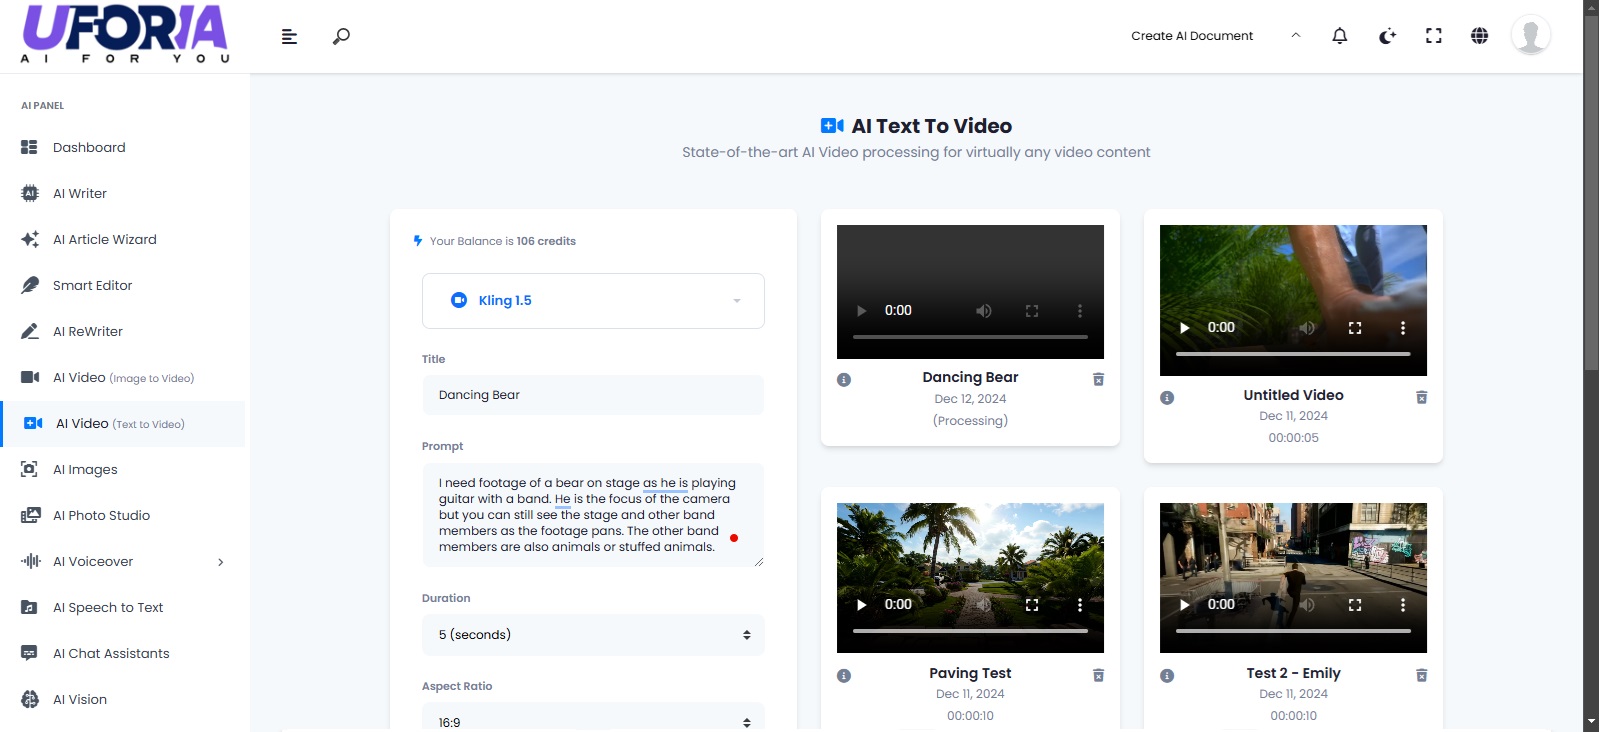1599x732 pixels.
Task: Select AI Video Text to Video
Action: pos(122,423)
